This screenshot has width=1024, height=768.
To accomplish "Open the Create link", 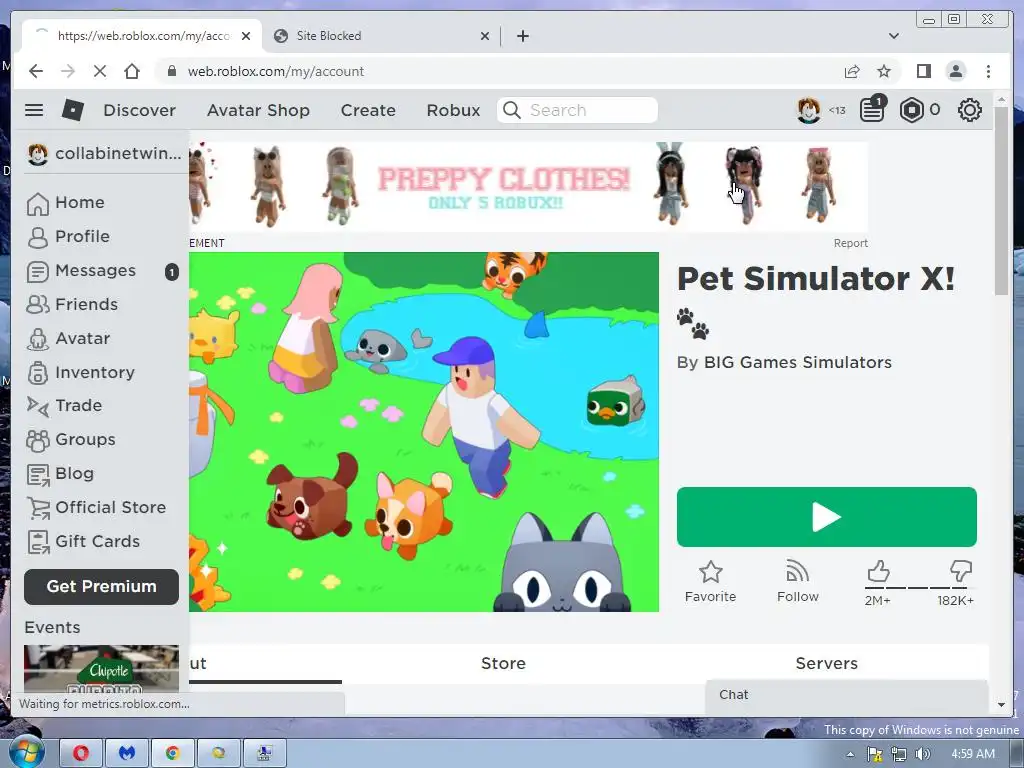I will [368, 110].
